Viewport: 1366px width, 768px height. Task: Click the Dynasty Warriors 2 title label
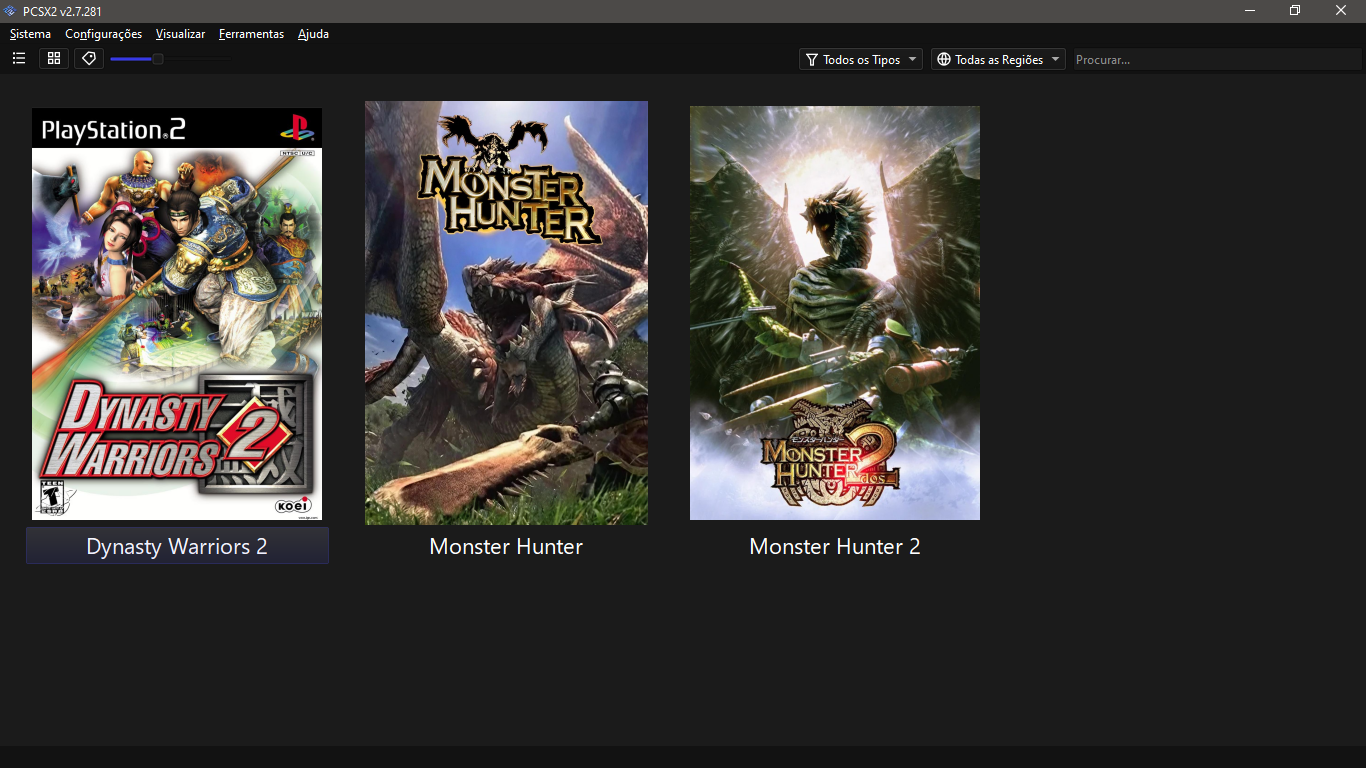[177, 546]
